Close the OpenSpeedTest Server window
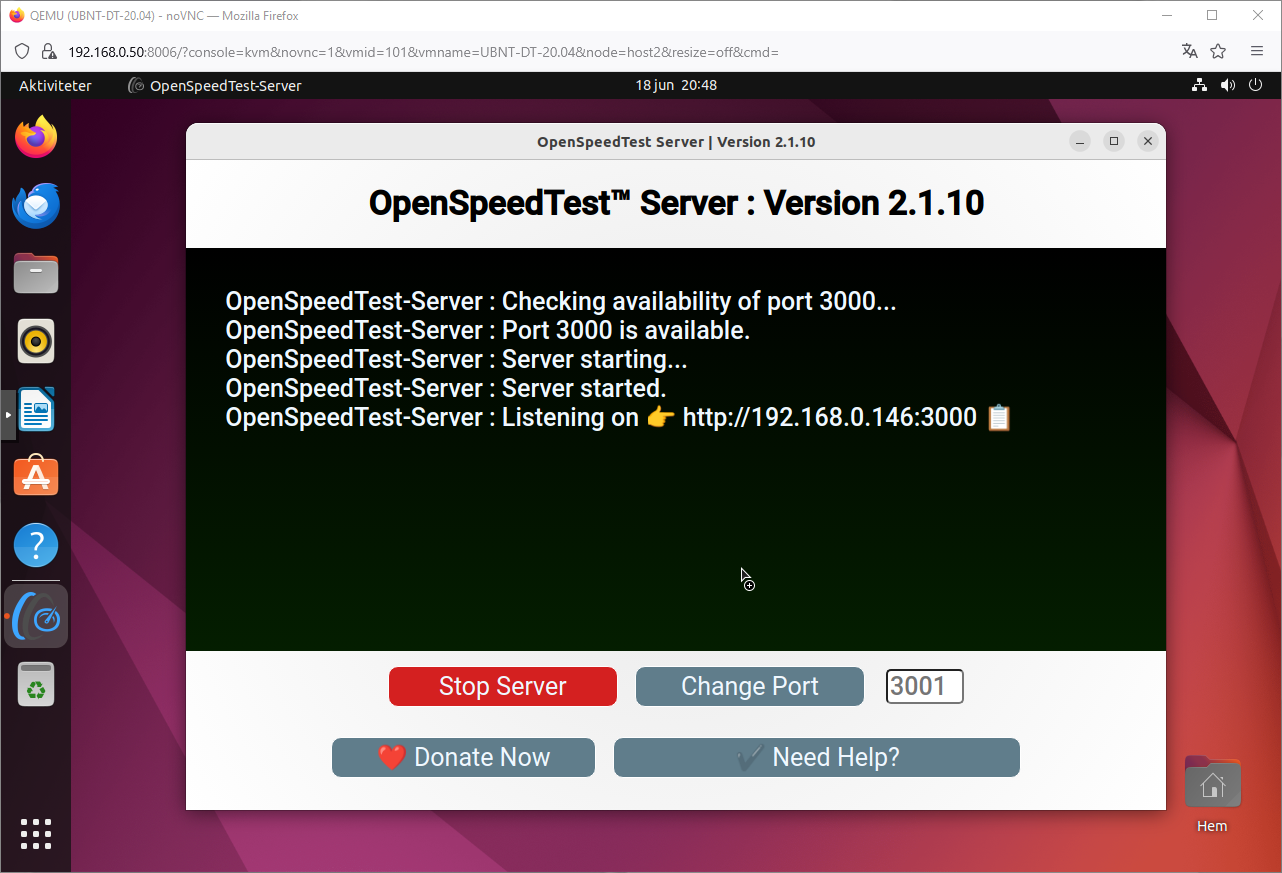This screenshot has width=1282, height=873. click(x=1148, y=142)
